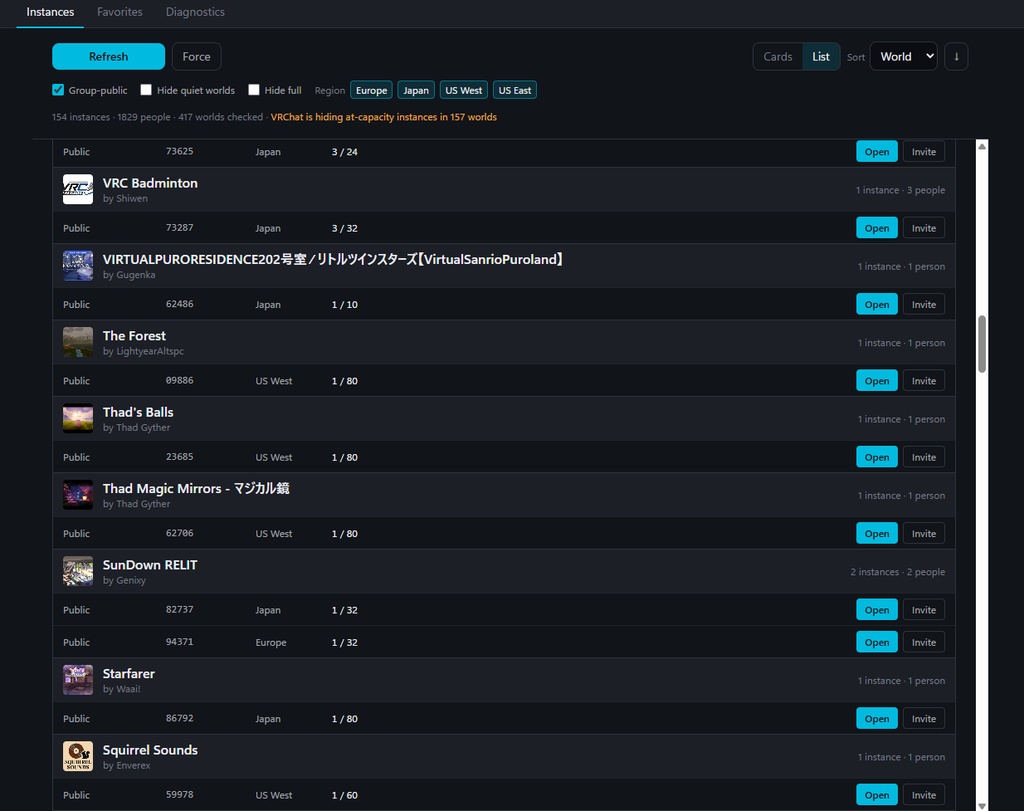
Task: Click the scrollbar down arrow
Action: tap(982, 806)
